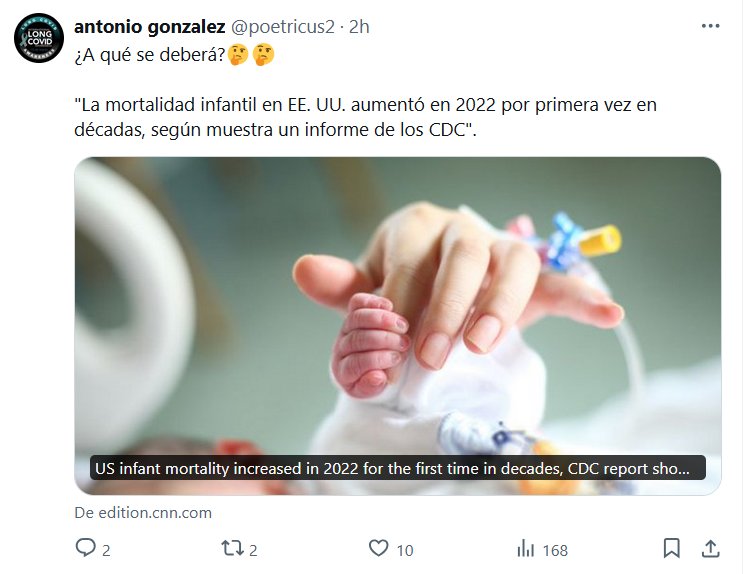750x574 pixels.
Task: Click the US infant mortality headline caption
Action: point(392,468)
